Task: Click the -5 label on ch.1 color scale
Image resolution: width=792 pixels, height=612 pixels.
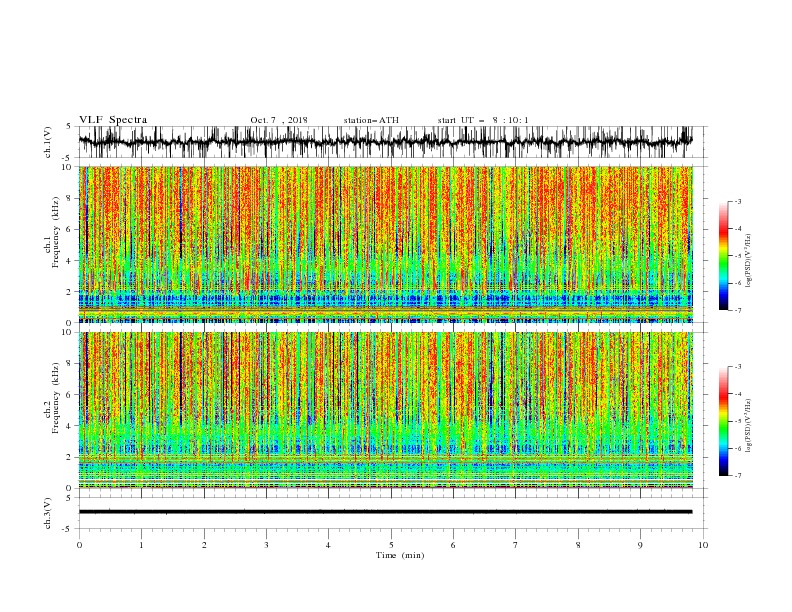Action: (738, 256)
